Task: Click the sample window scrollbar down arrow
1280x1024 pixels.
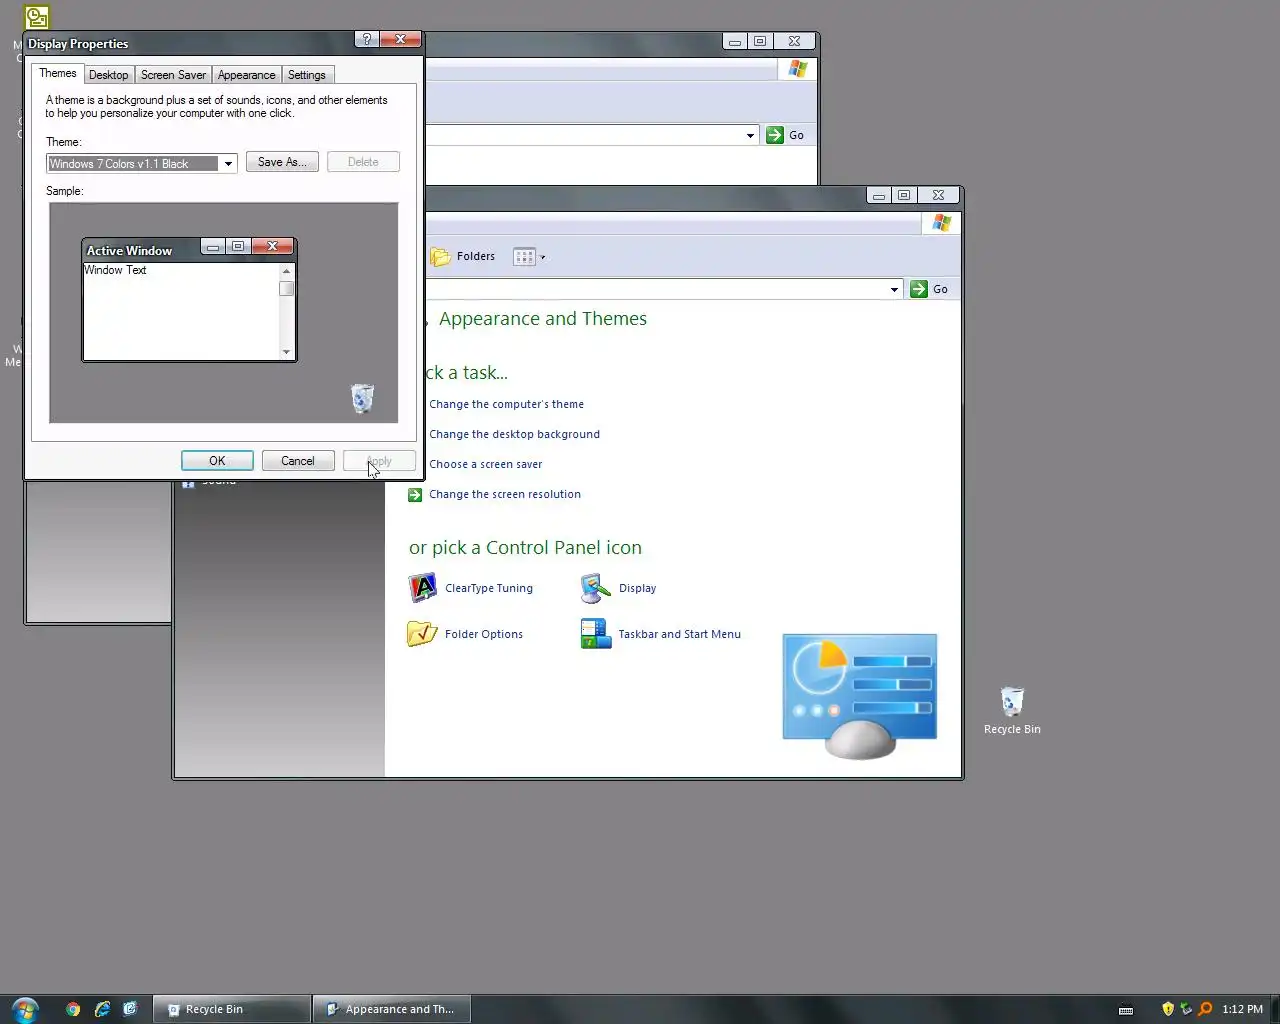Action: pos(287,352)
